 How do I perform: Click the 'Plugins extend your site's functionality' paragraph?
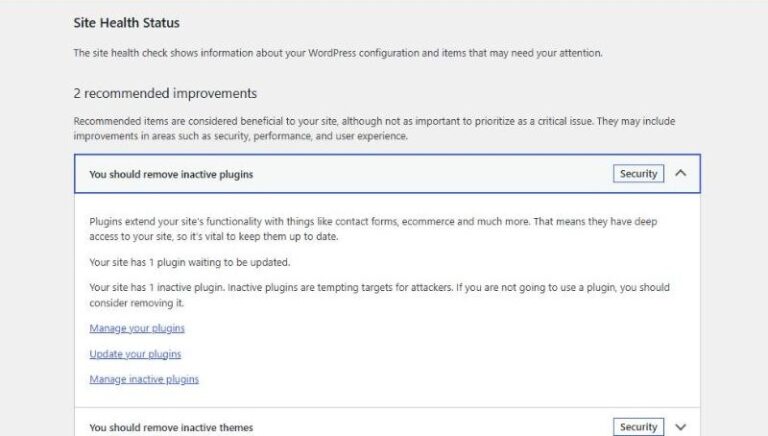(x=373, y=229)
